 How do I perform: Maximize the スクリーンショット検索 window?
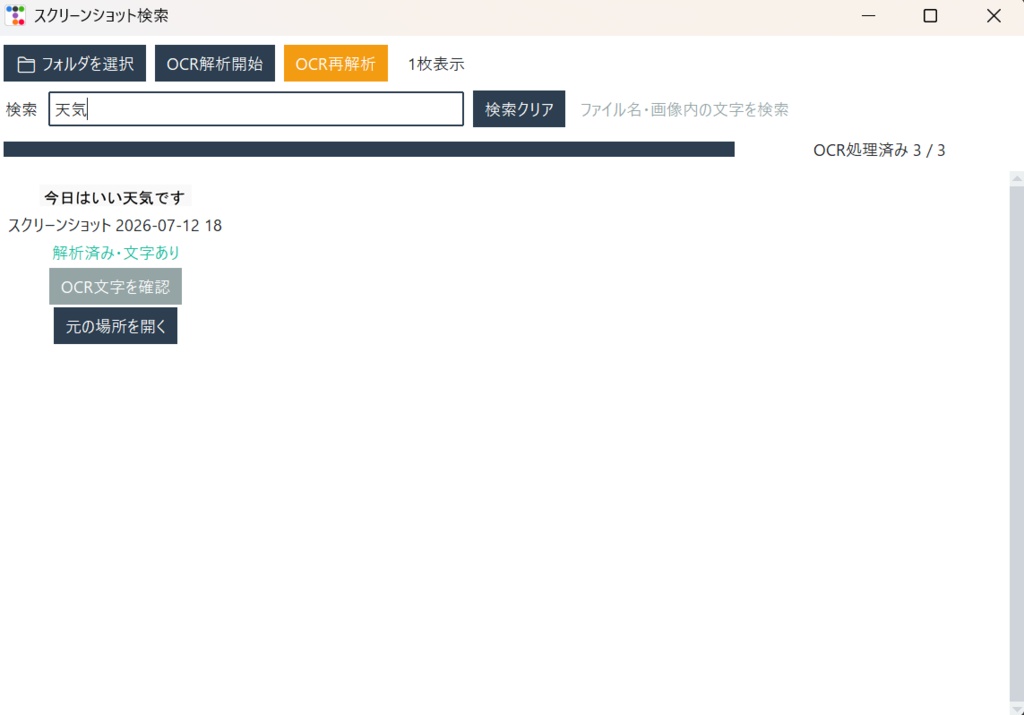click(x=930, y=16)
